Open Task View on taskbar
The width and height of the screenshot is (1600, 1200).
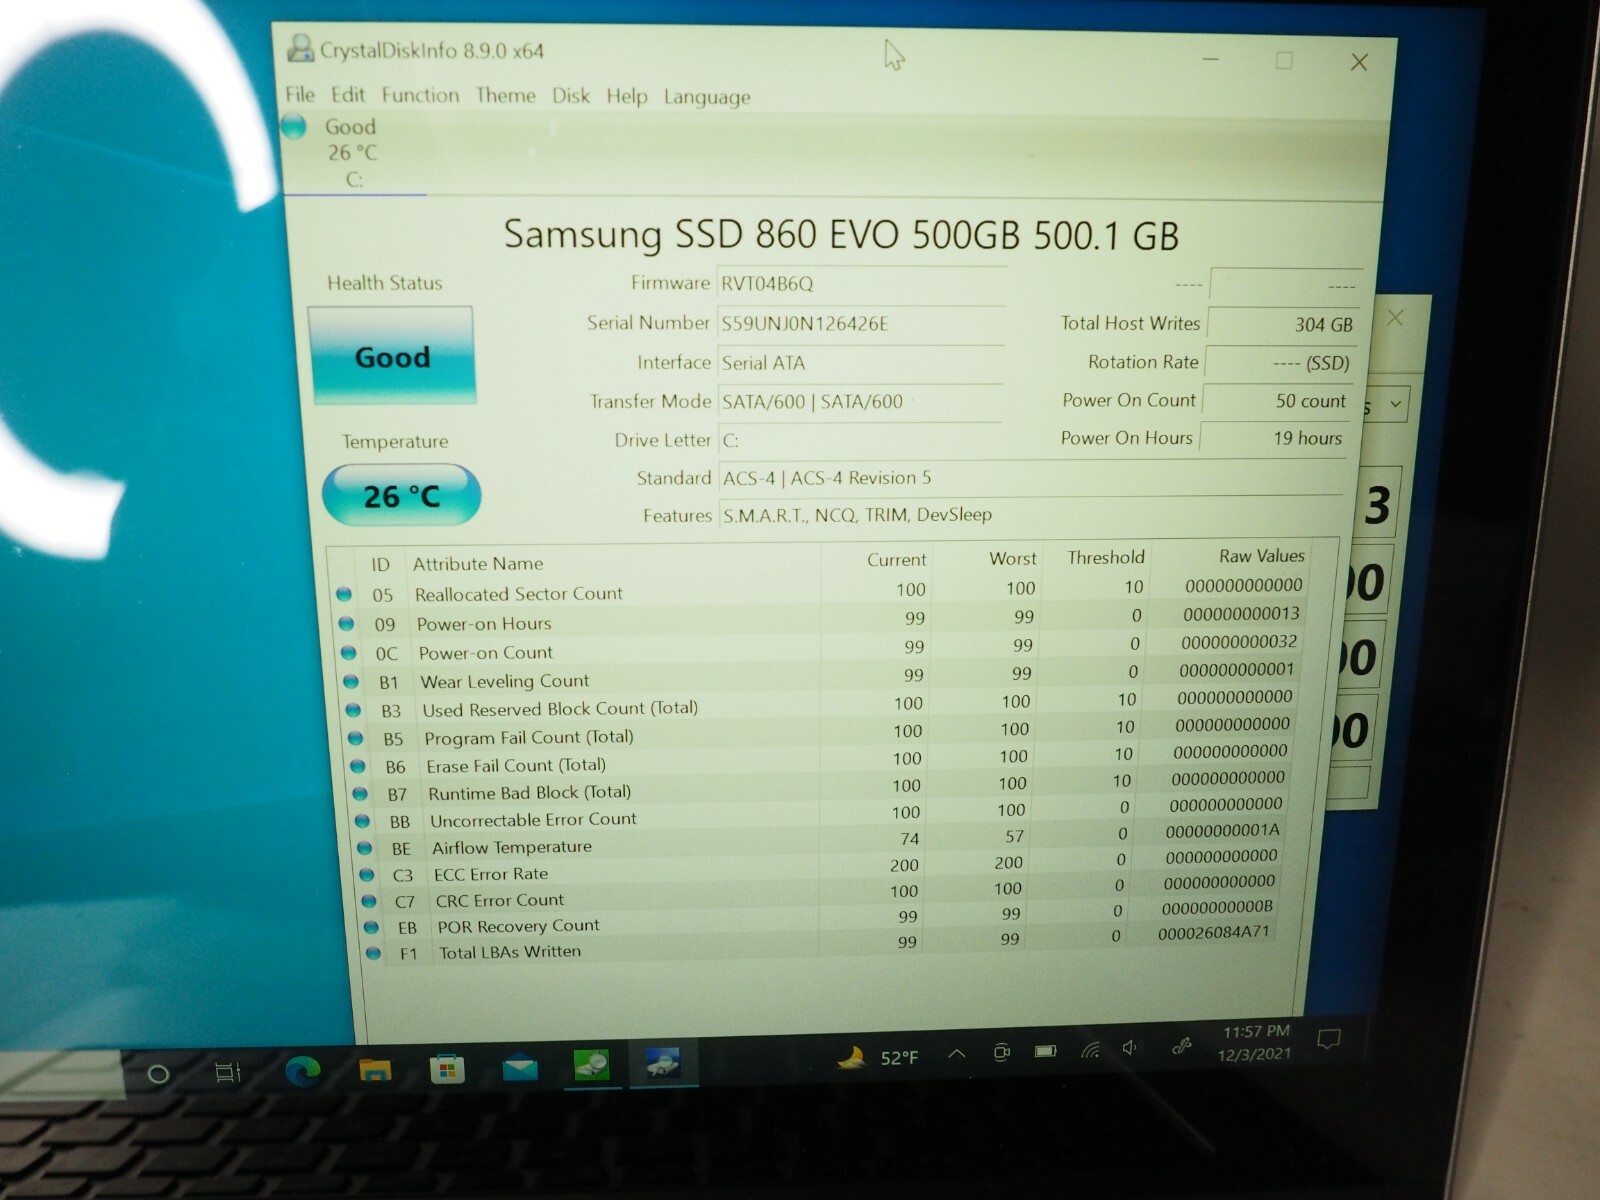[x=227, y=1074]
